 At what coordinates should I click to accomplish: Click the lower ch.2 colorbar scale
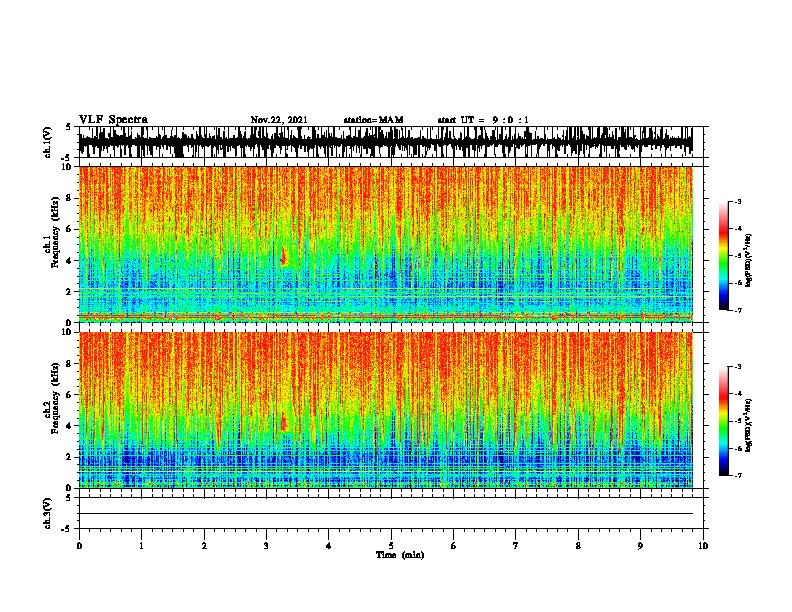(x=724, y=421)
